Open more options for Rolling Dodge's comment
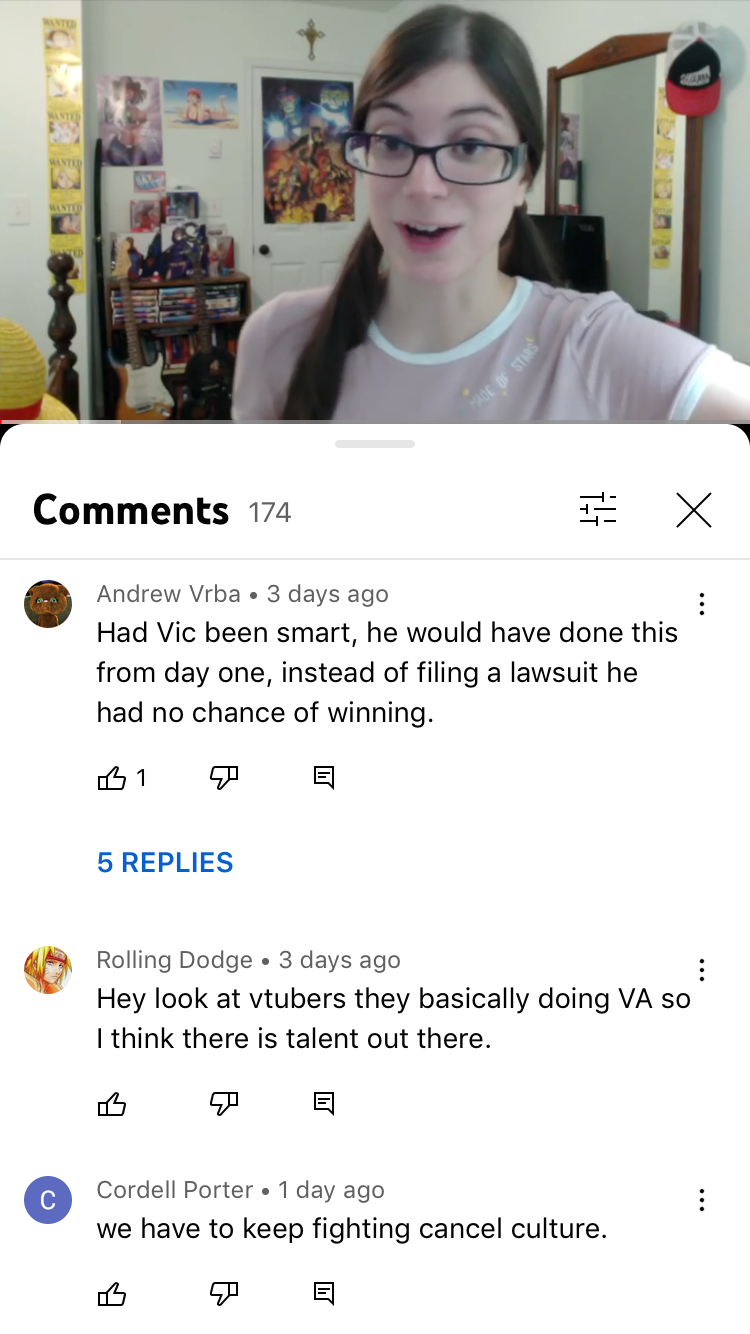Viewport: 750px width, 1334px height. 702,970
